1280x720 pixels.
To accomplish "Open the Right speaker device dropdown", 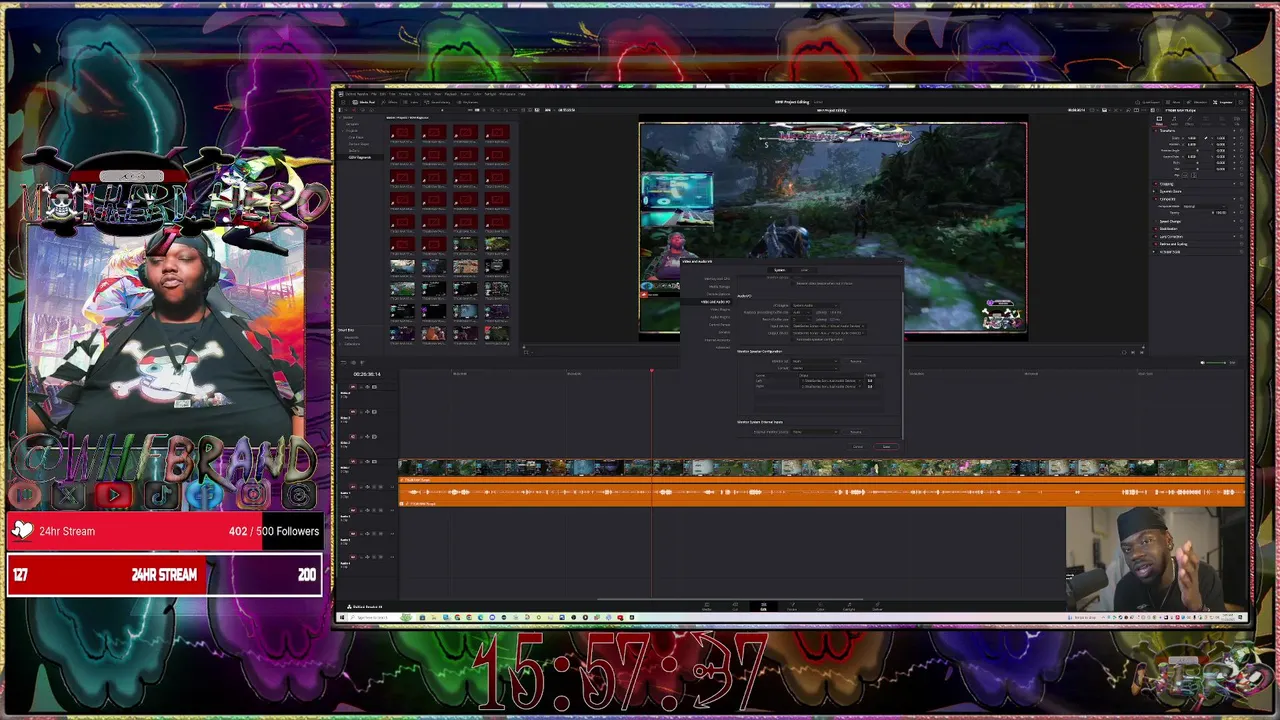I will 831,387.
